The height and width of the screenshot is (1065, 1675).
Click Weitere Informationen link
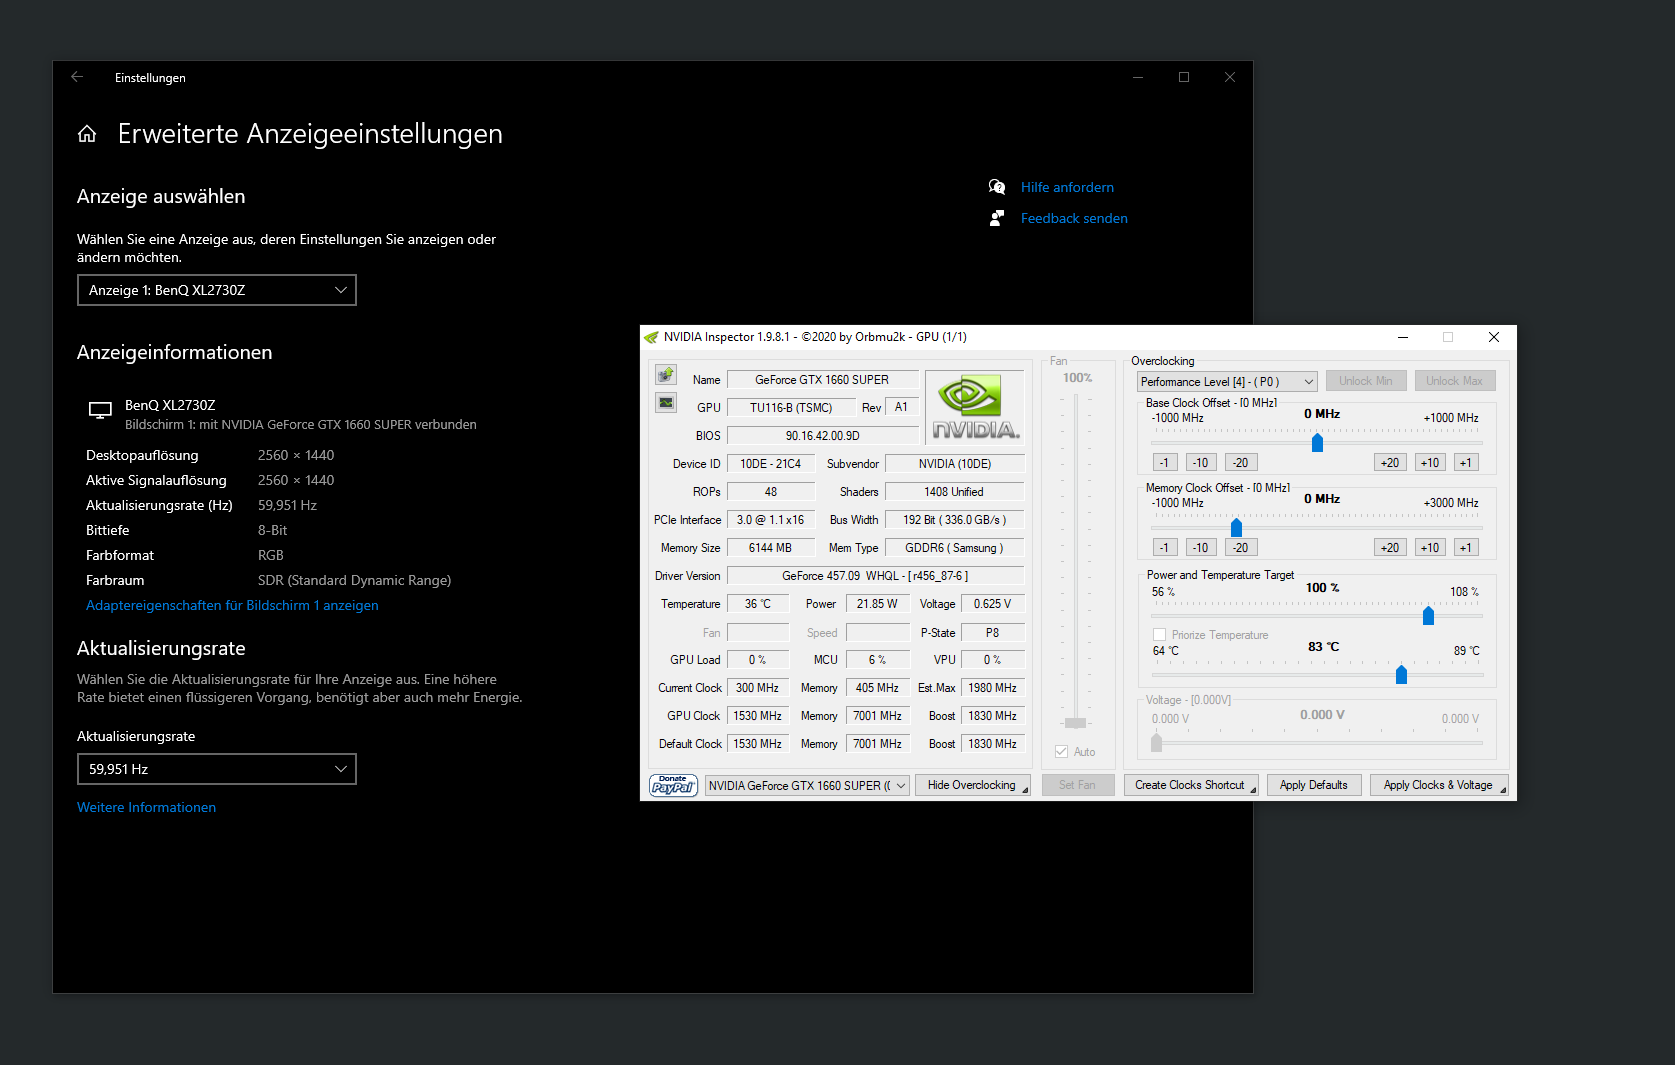(146, 807)
